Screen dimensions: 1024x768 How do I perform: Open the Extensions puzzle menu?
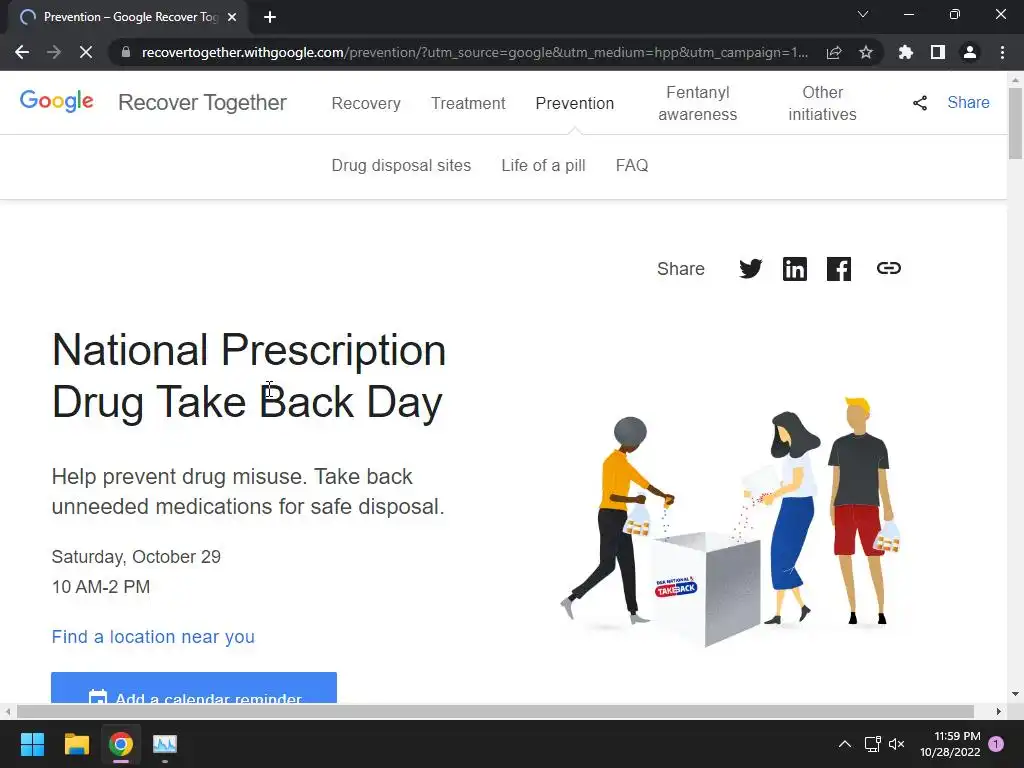pyautogui.click(x=906, y=52)
